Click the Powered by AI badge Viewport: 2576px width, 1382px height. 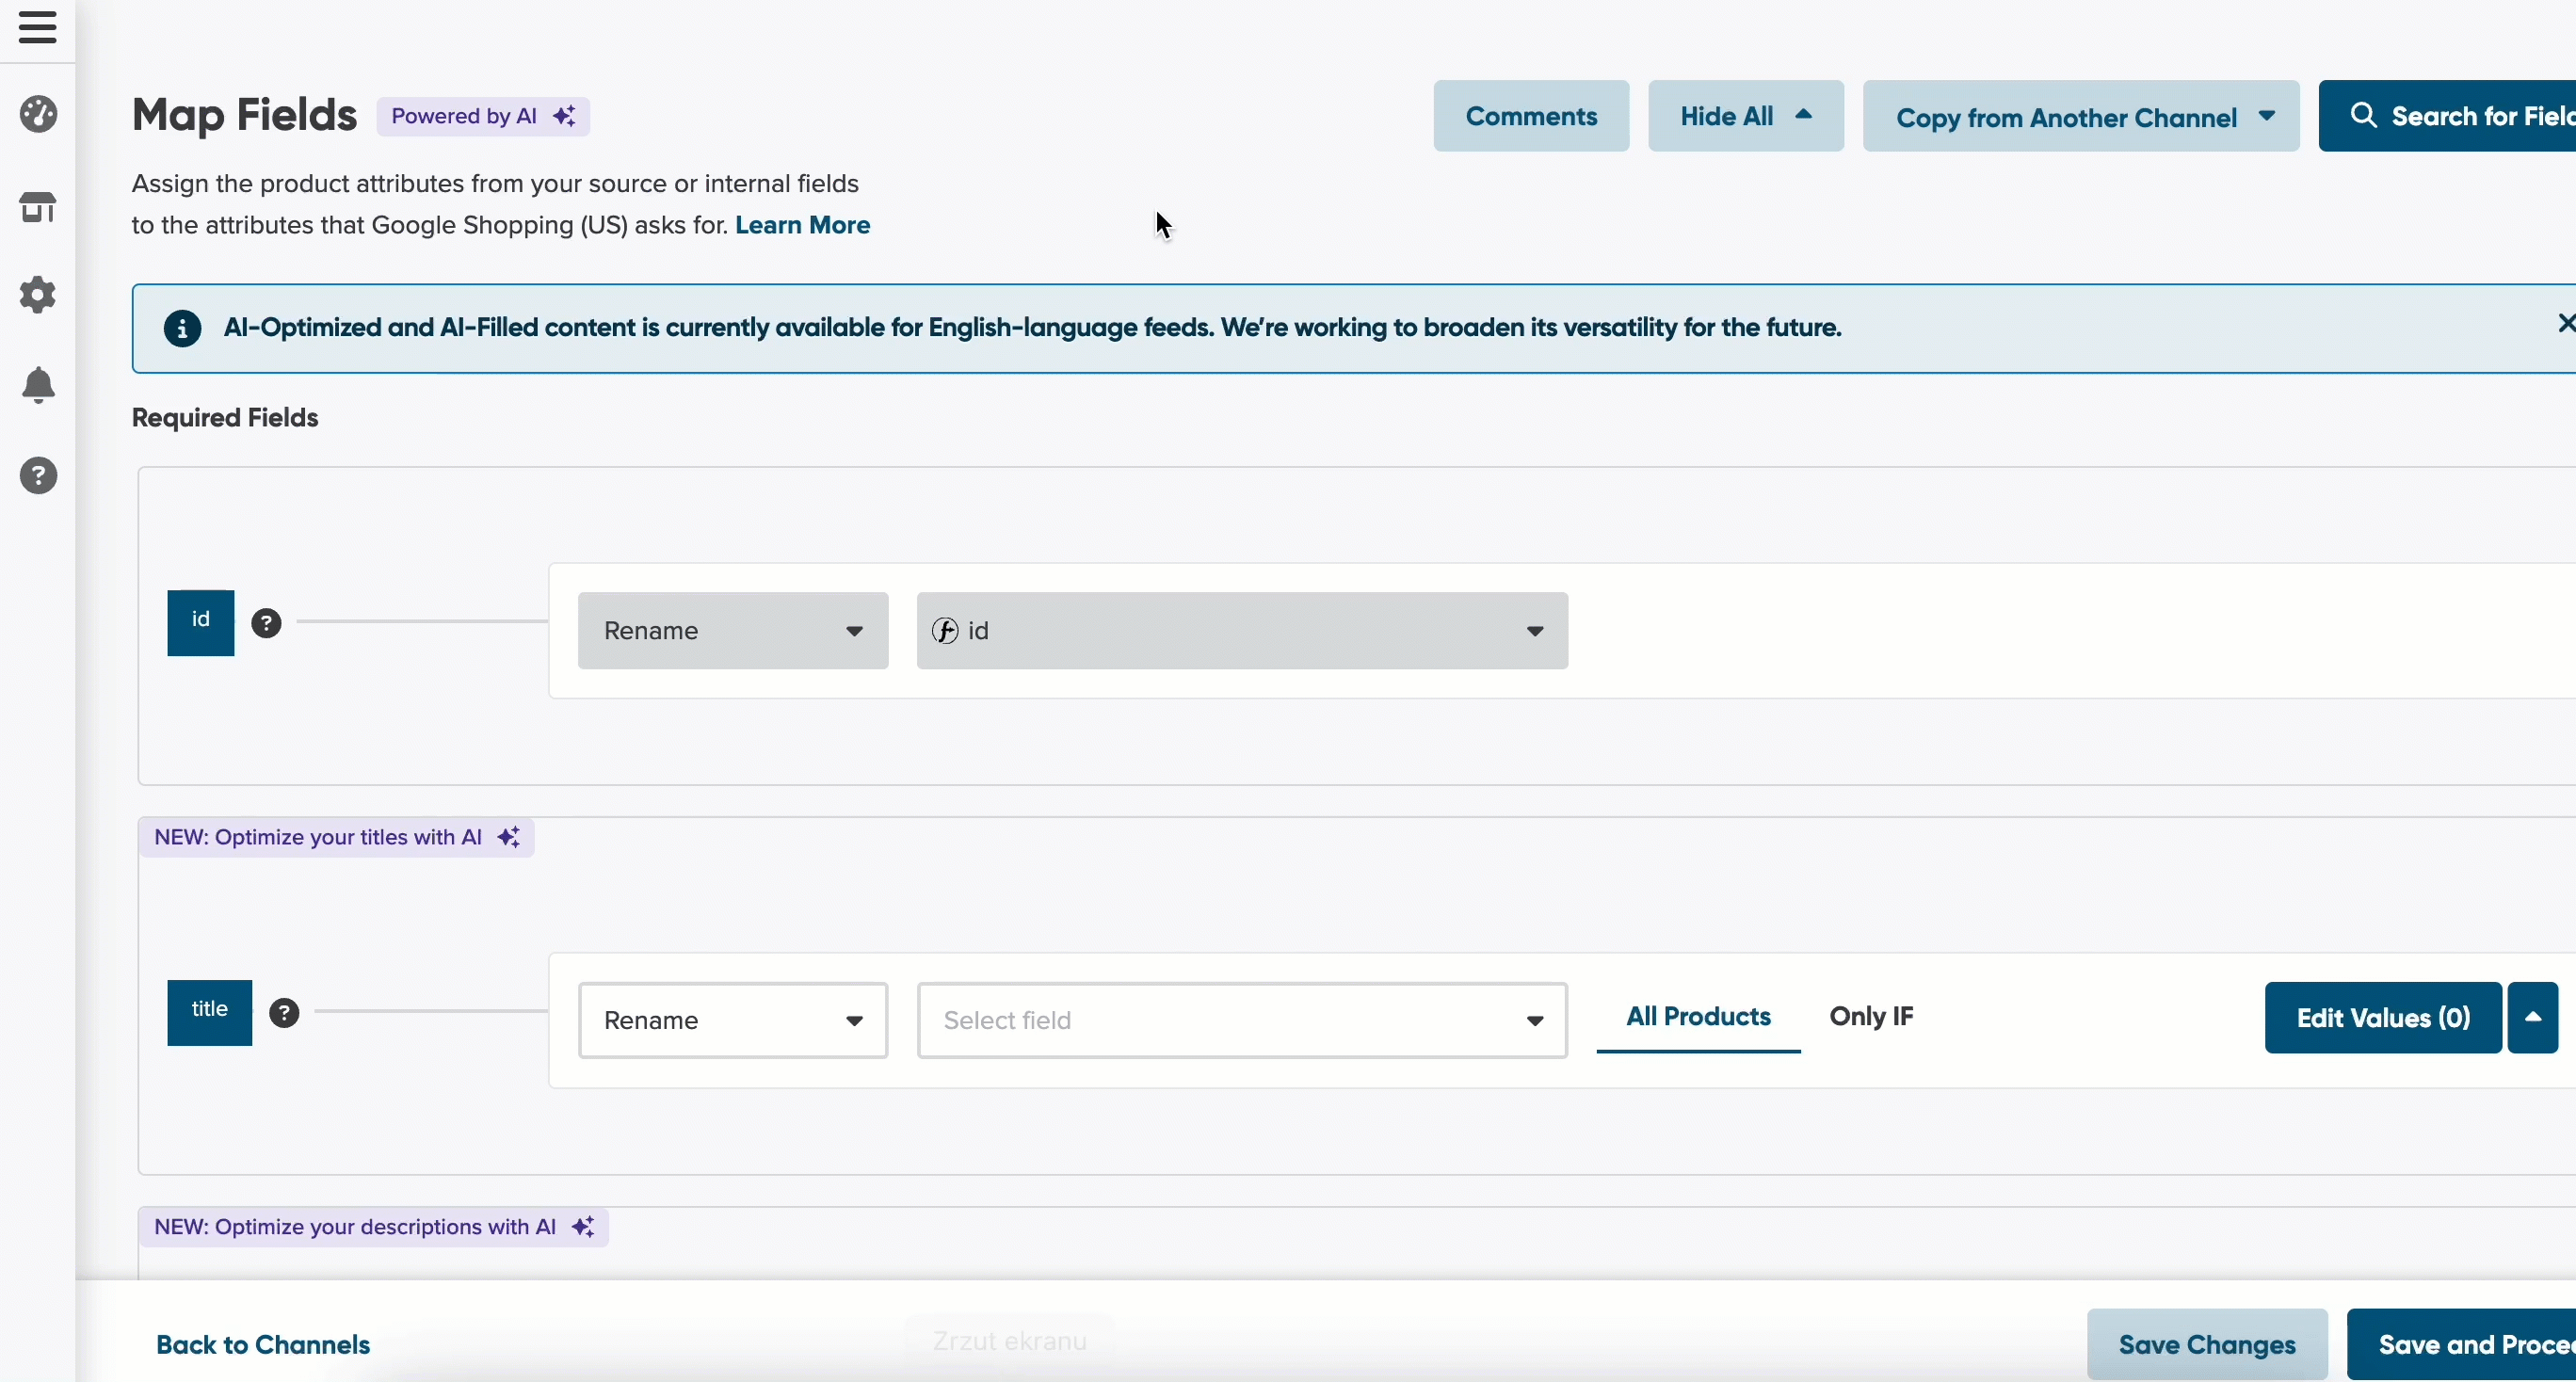pos(483,116)
